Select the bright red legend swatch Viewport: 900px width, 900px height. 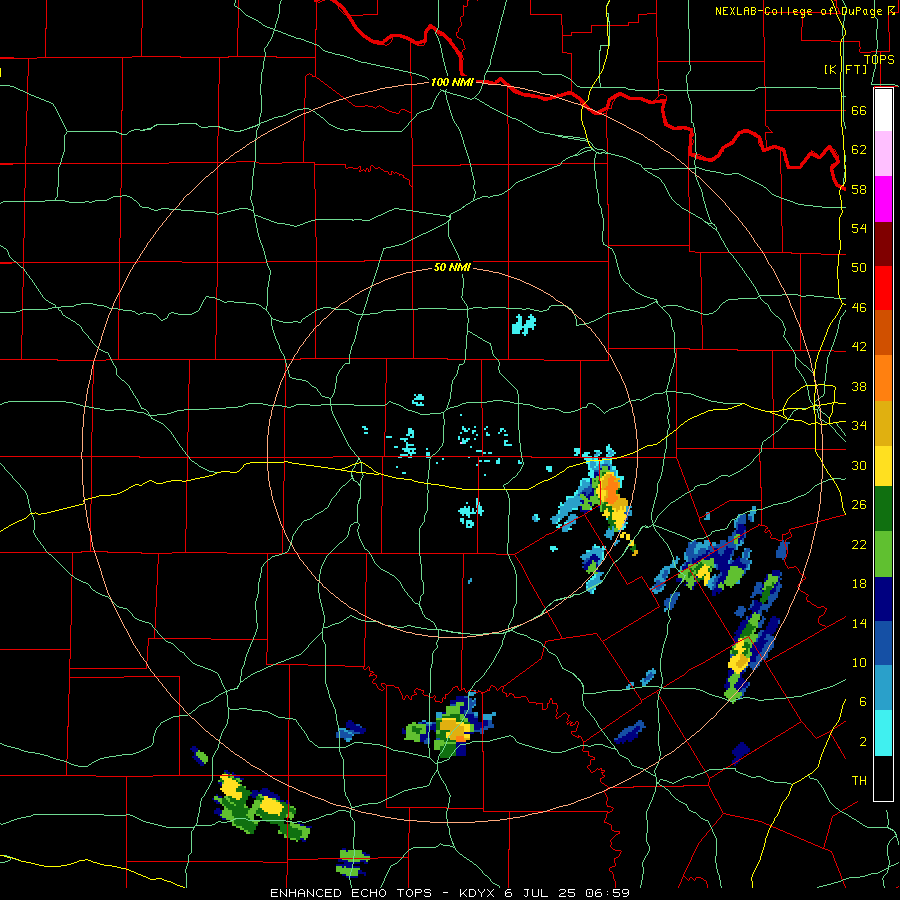click(x=883, y=288)
